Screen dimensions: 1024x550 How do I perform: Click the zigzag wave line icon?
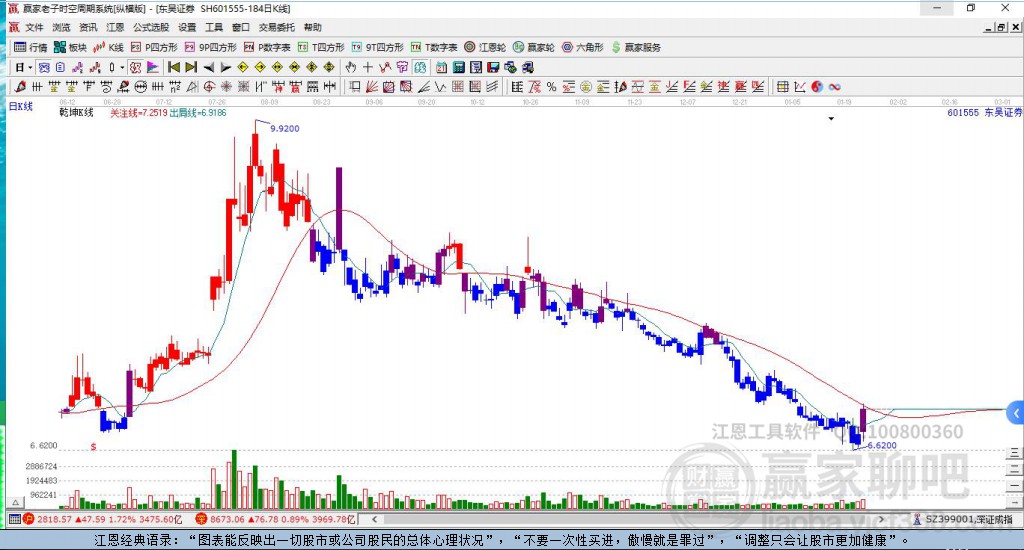[x=441, y=87]
